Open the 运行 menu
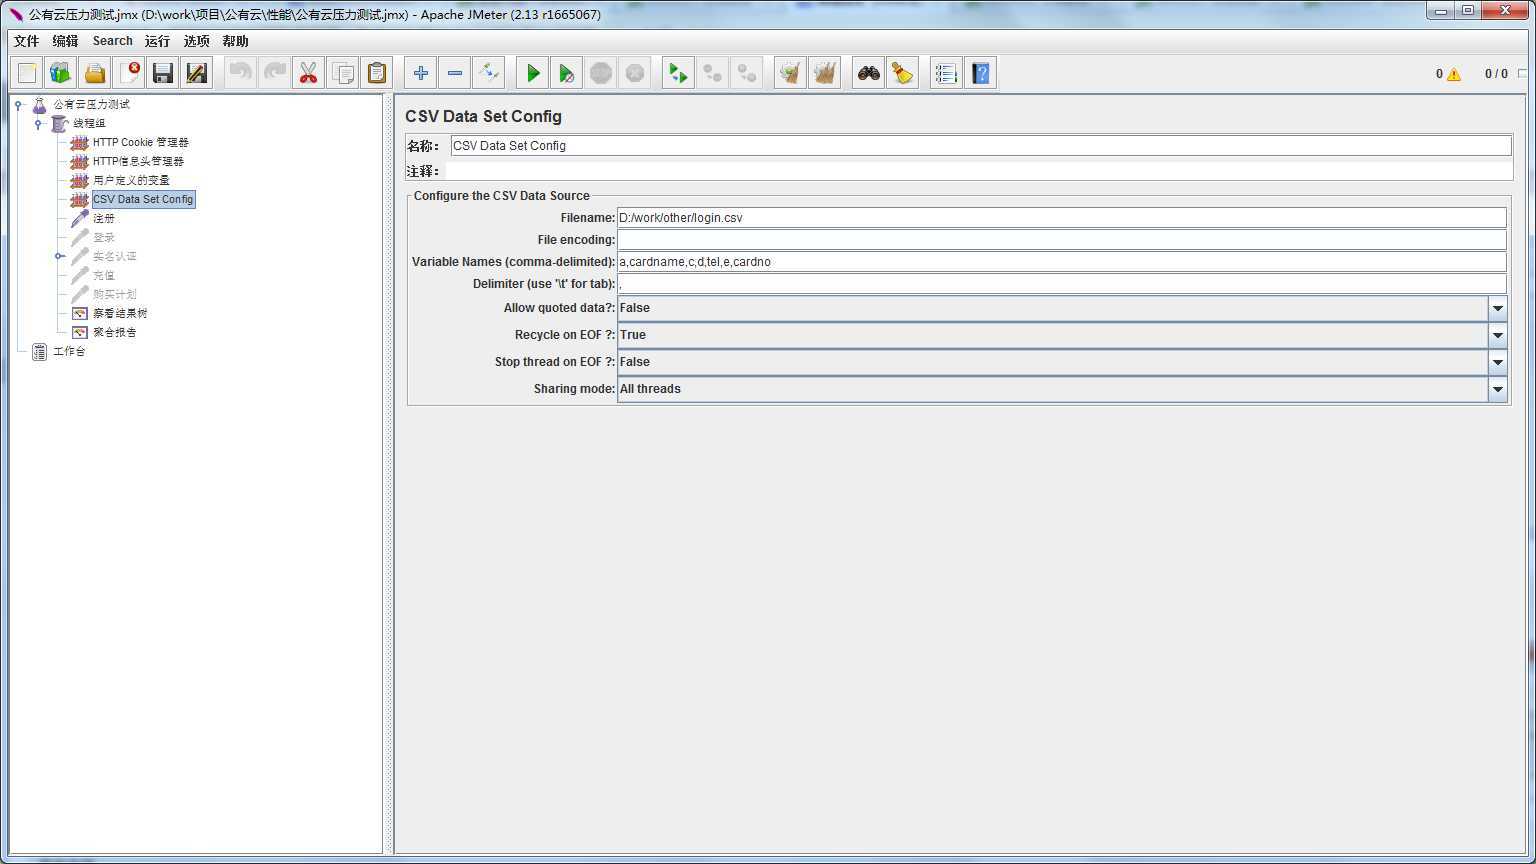This screenshot has width=1536, height=864. pyautogui.click(x=157, y=41)
